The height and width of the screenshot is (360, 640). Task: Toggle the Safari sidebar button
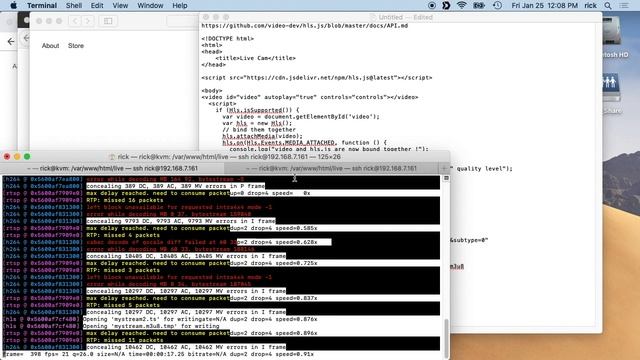pyautogui.click(x=108, y=21)
